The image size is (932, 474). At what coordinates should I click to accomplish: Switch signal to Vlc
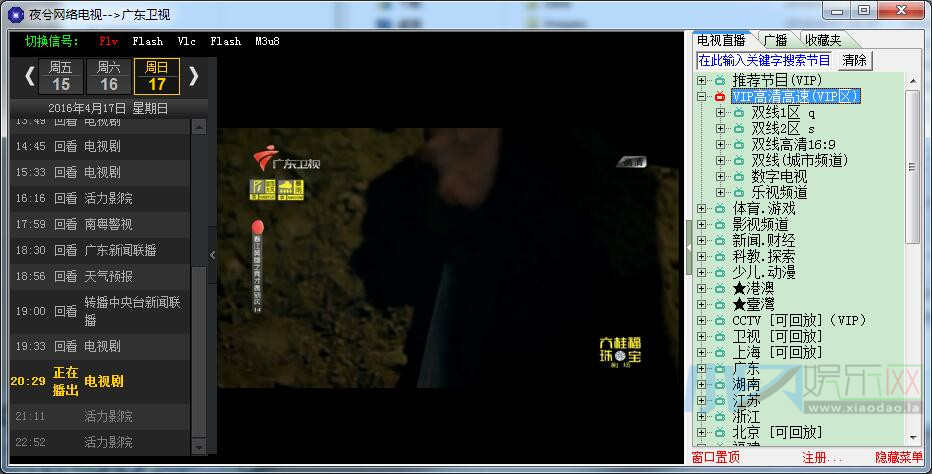point(186,41)
